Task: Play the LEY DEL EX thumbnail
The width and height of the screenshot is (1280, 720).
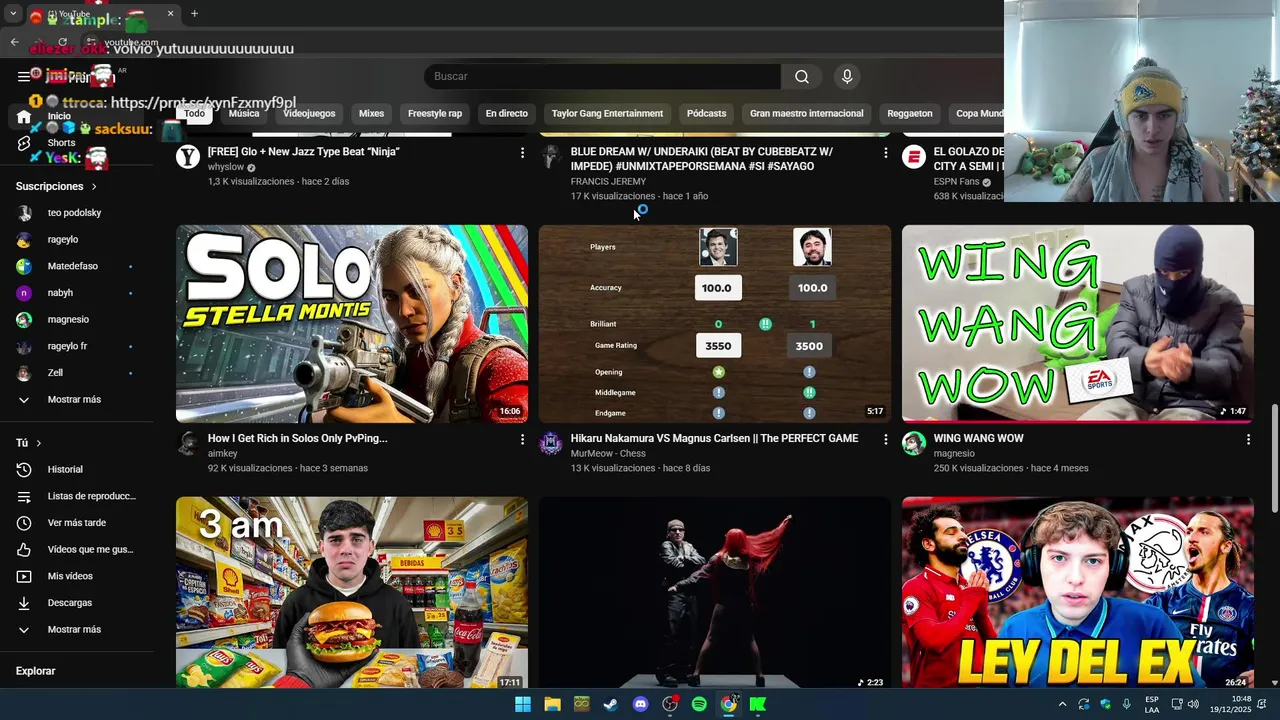Action: click(x=1077, y=592)
